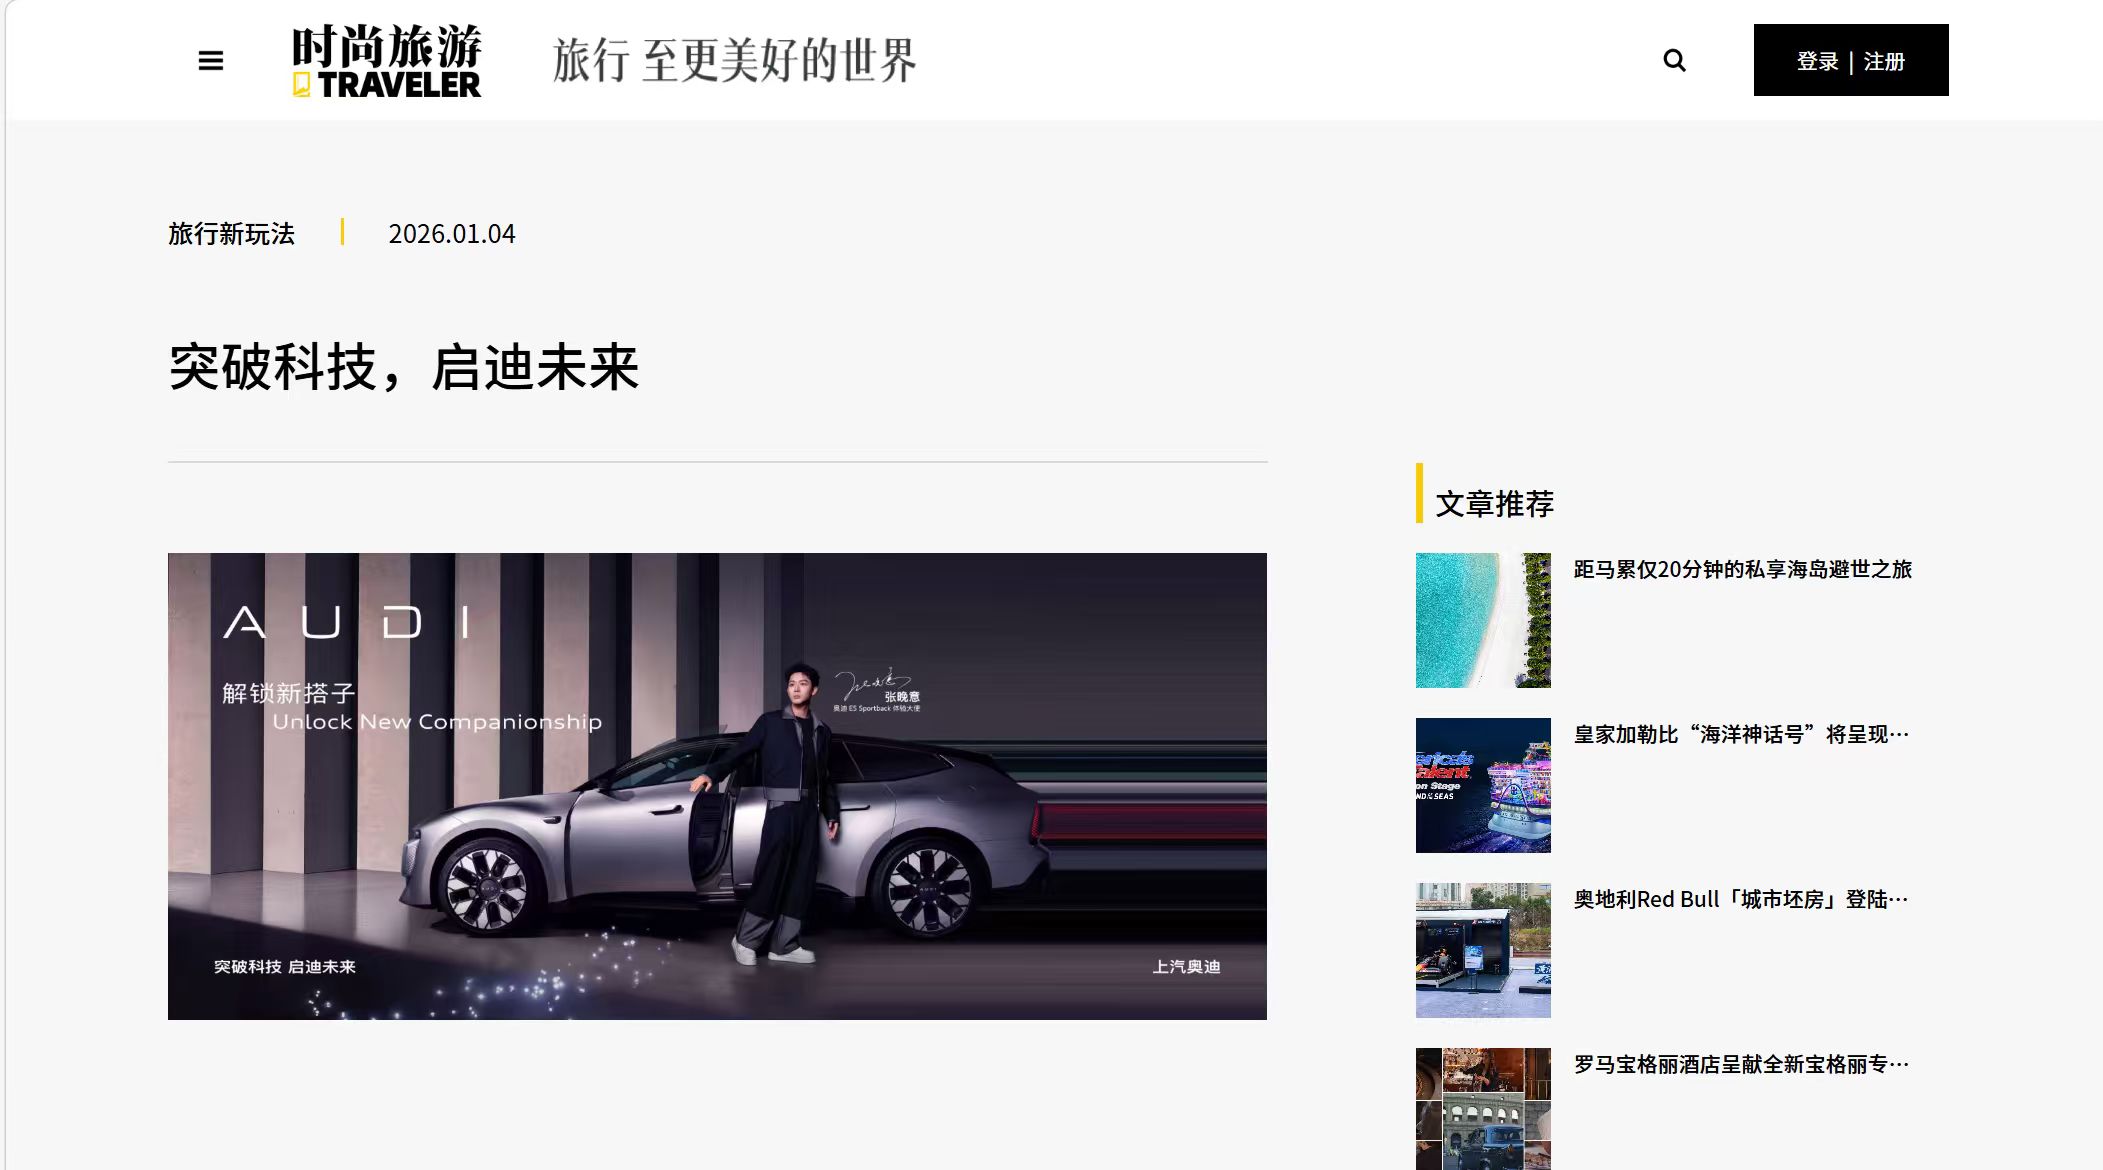Click the 上汽奥迪 label in banner

(x=1186, y=967)
